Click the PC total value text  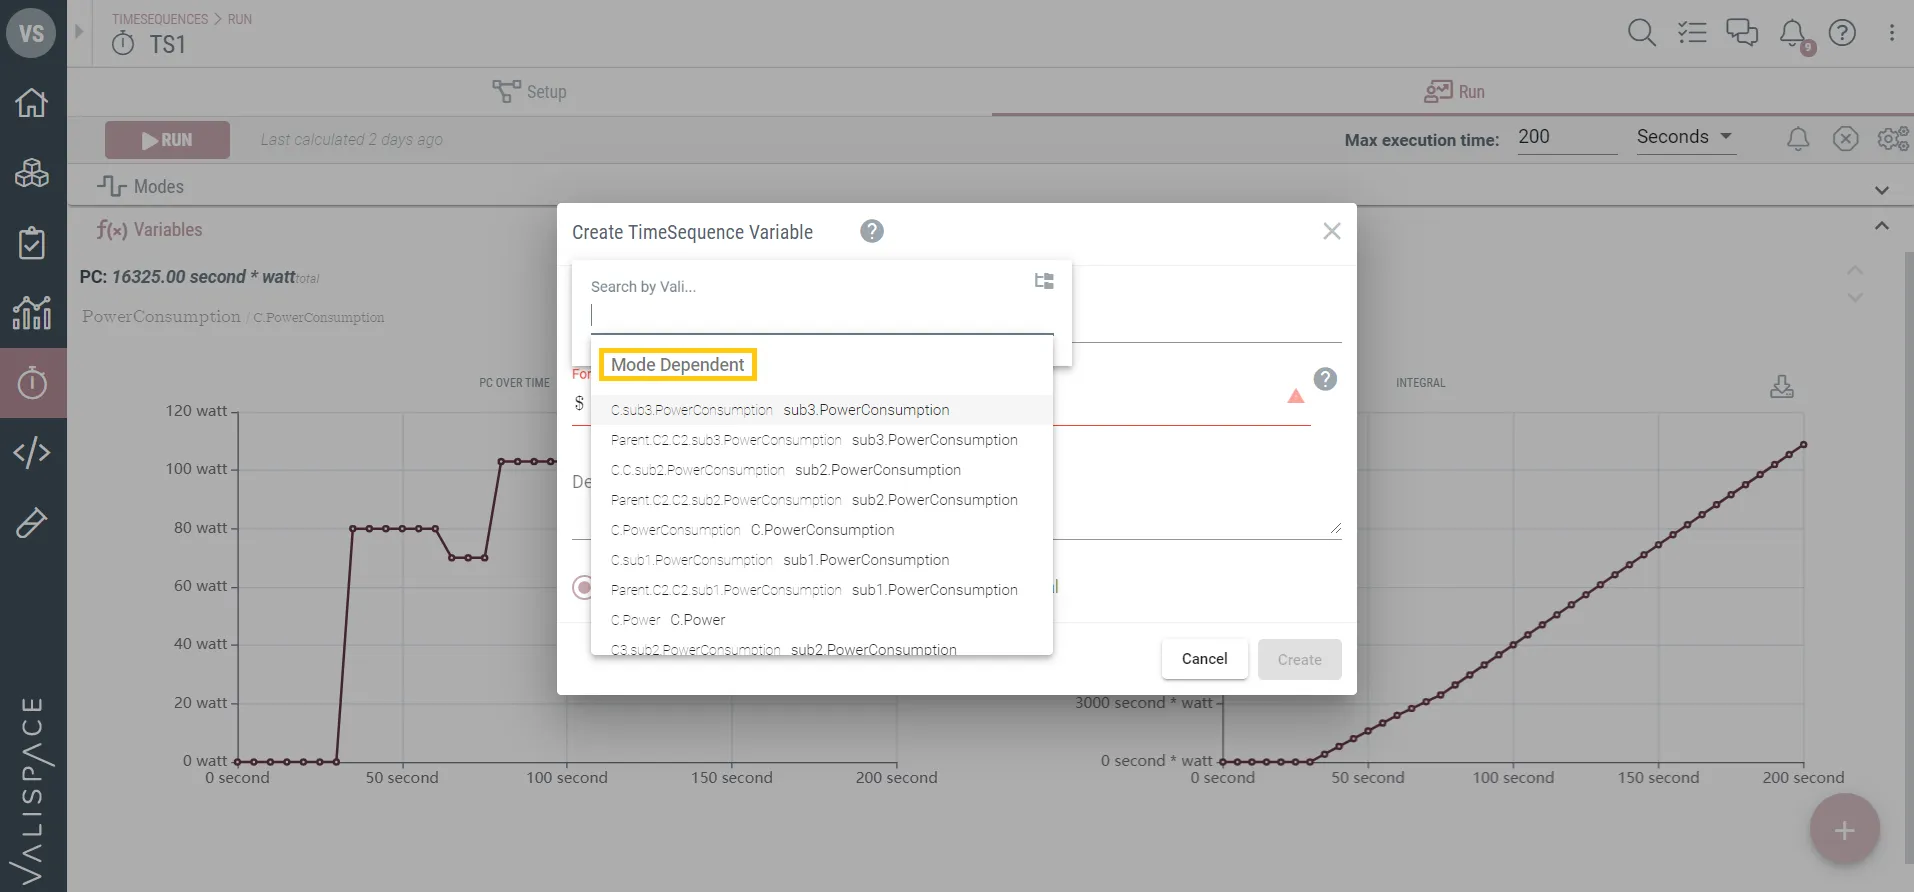(200, 277)
